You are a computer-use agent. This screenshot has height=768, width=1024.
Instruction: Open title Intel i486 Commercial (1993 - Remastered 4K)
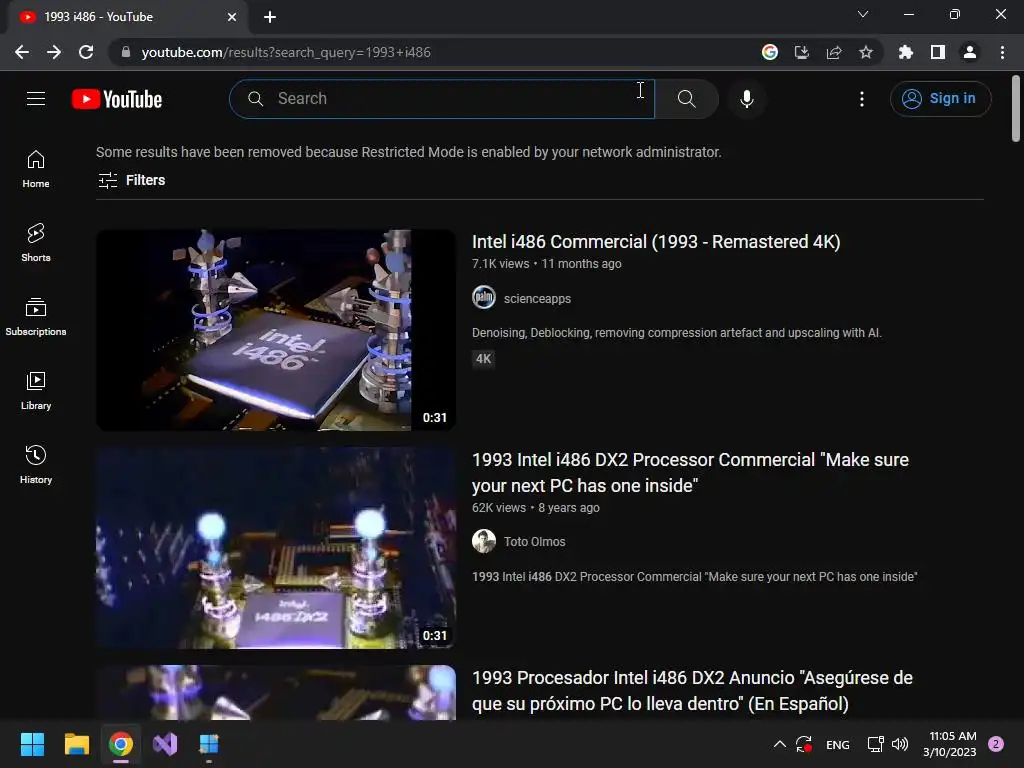tap(656, 242)
